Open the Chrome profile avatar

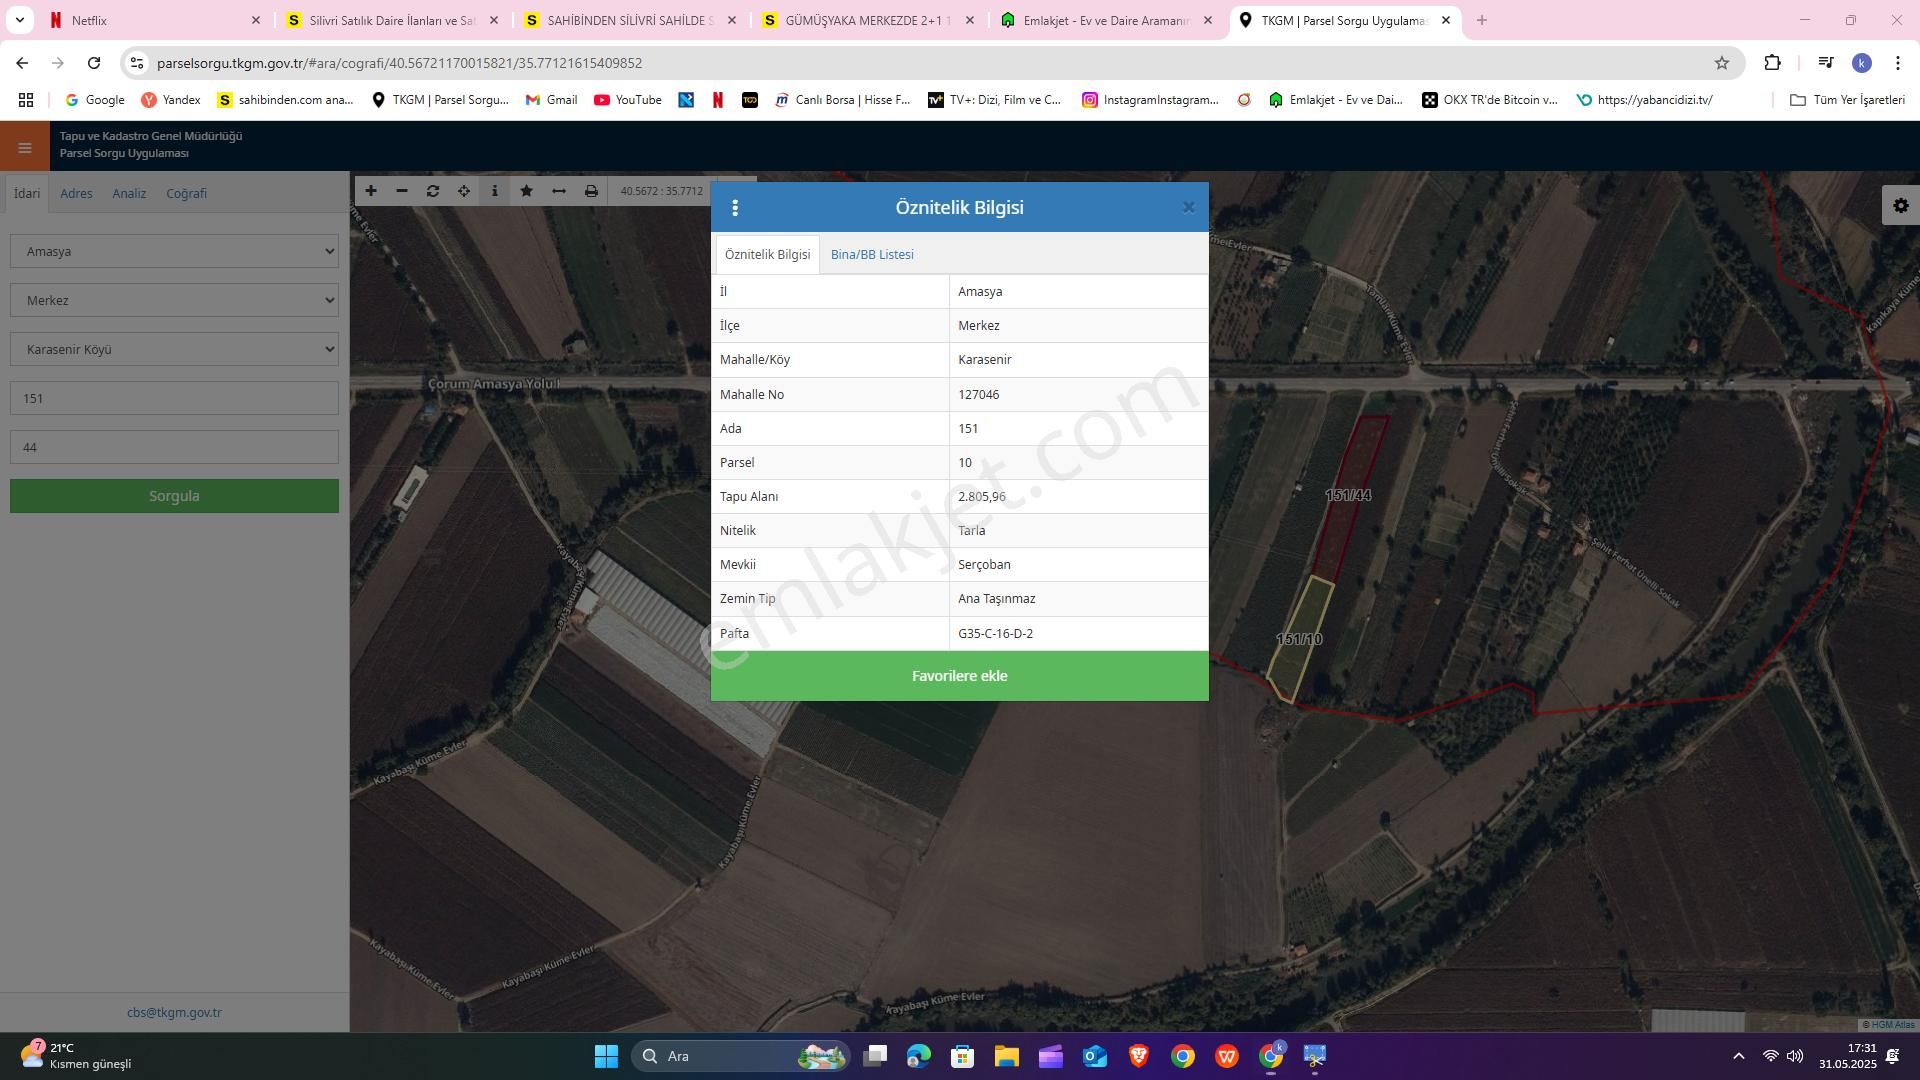[1861, 63]
